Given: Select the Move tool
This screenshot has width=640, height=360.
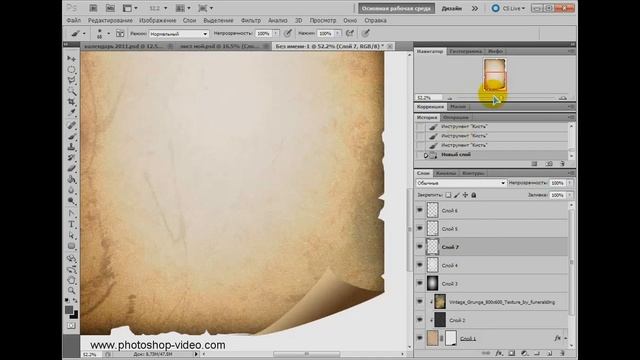Looking at the screenshot, I should pyautogui.click(x=71, y=59).
